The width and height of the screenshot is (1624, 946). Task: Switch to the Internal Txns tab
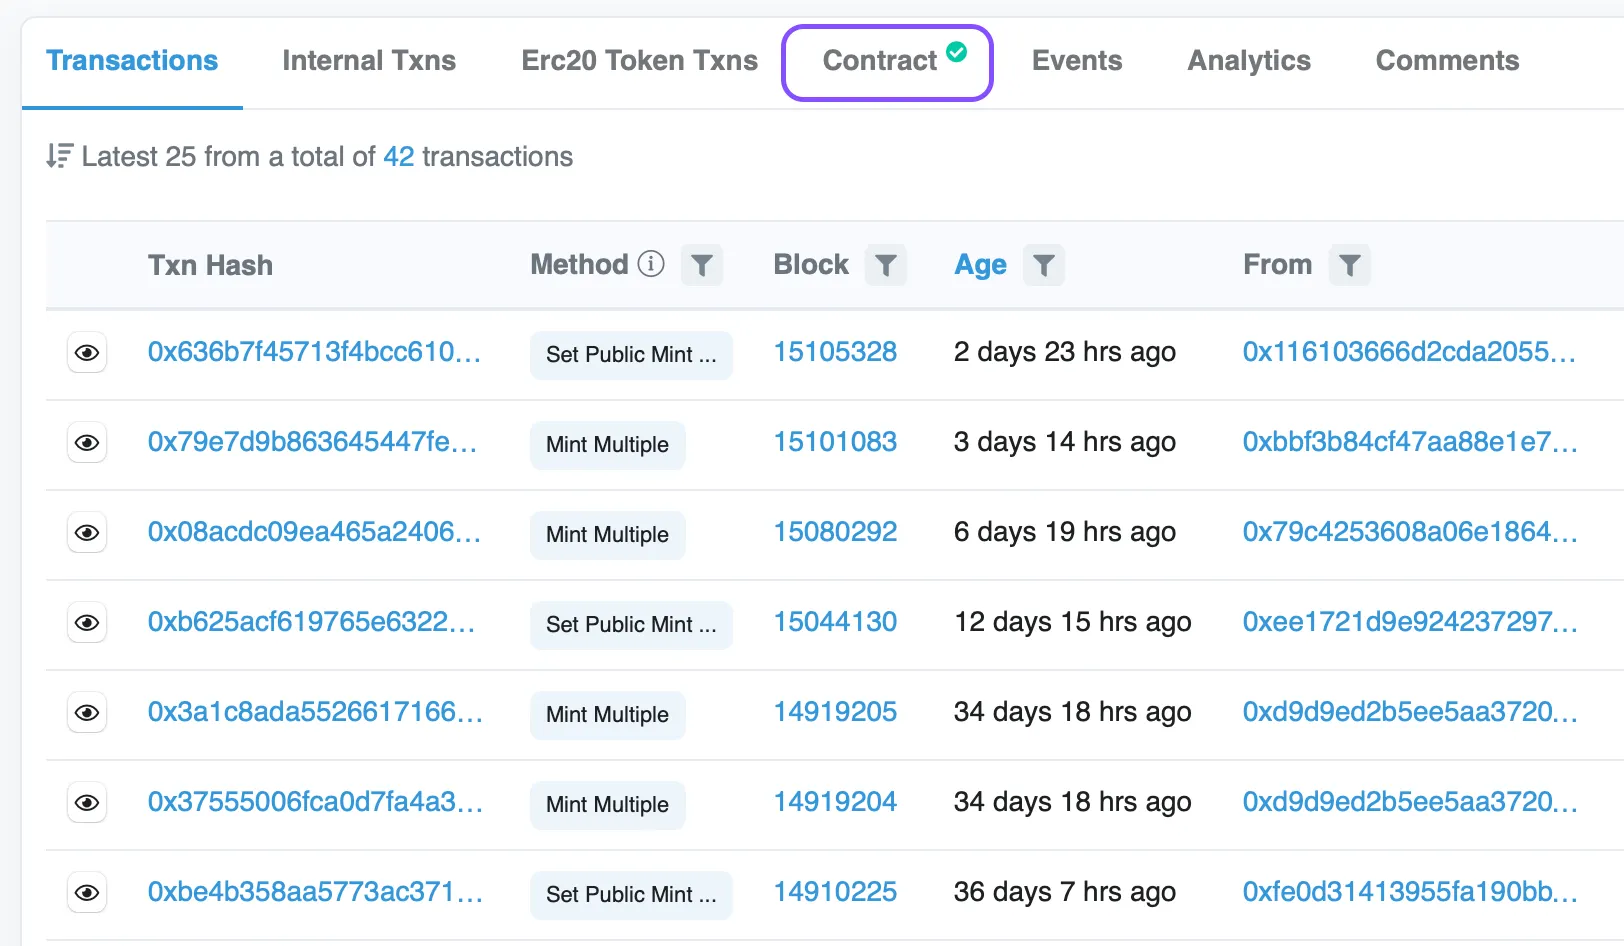[x=369, y=61]
